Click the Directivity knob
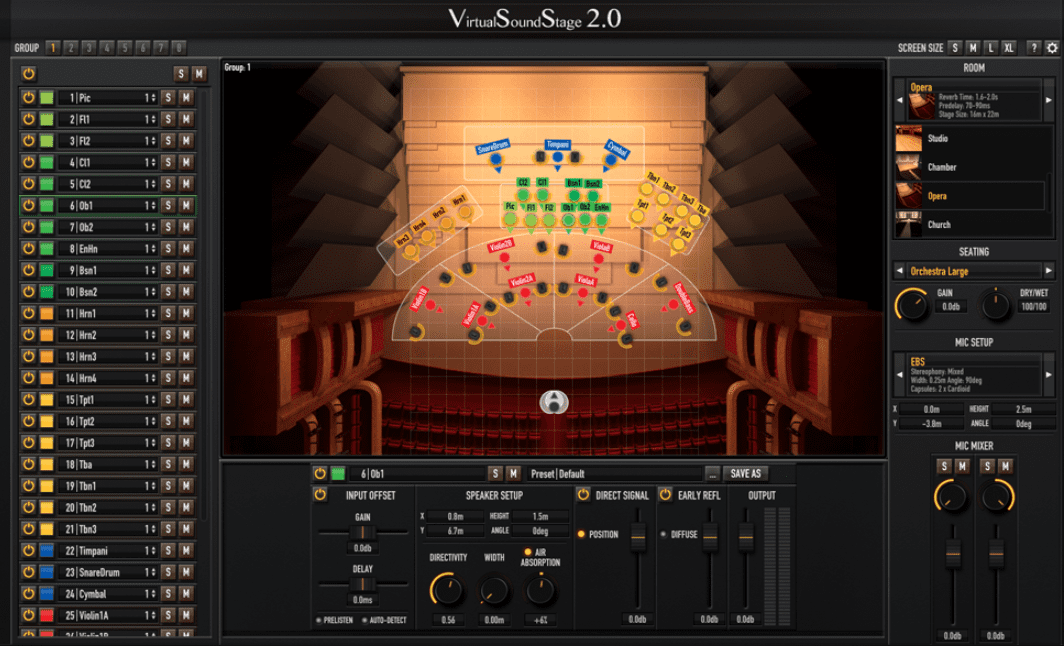1064x646 pixels. [x=446, y=590]
